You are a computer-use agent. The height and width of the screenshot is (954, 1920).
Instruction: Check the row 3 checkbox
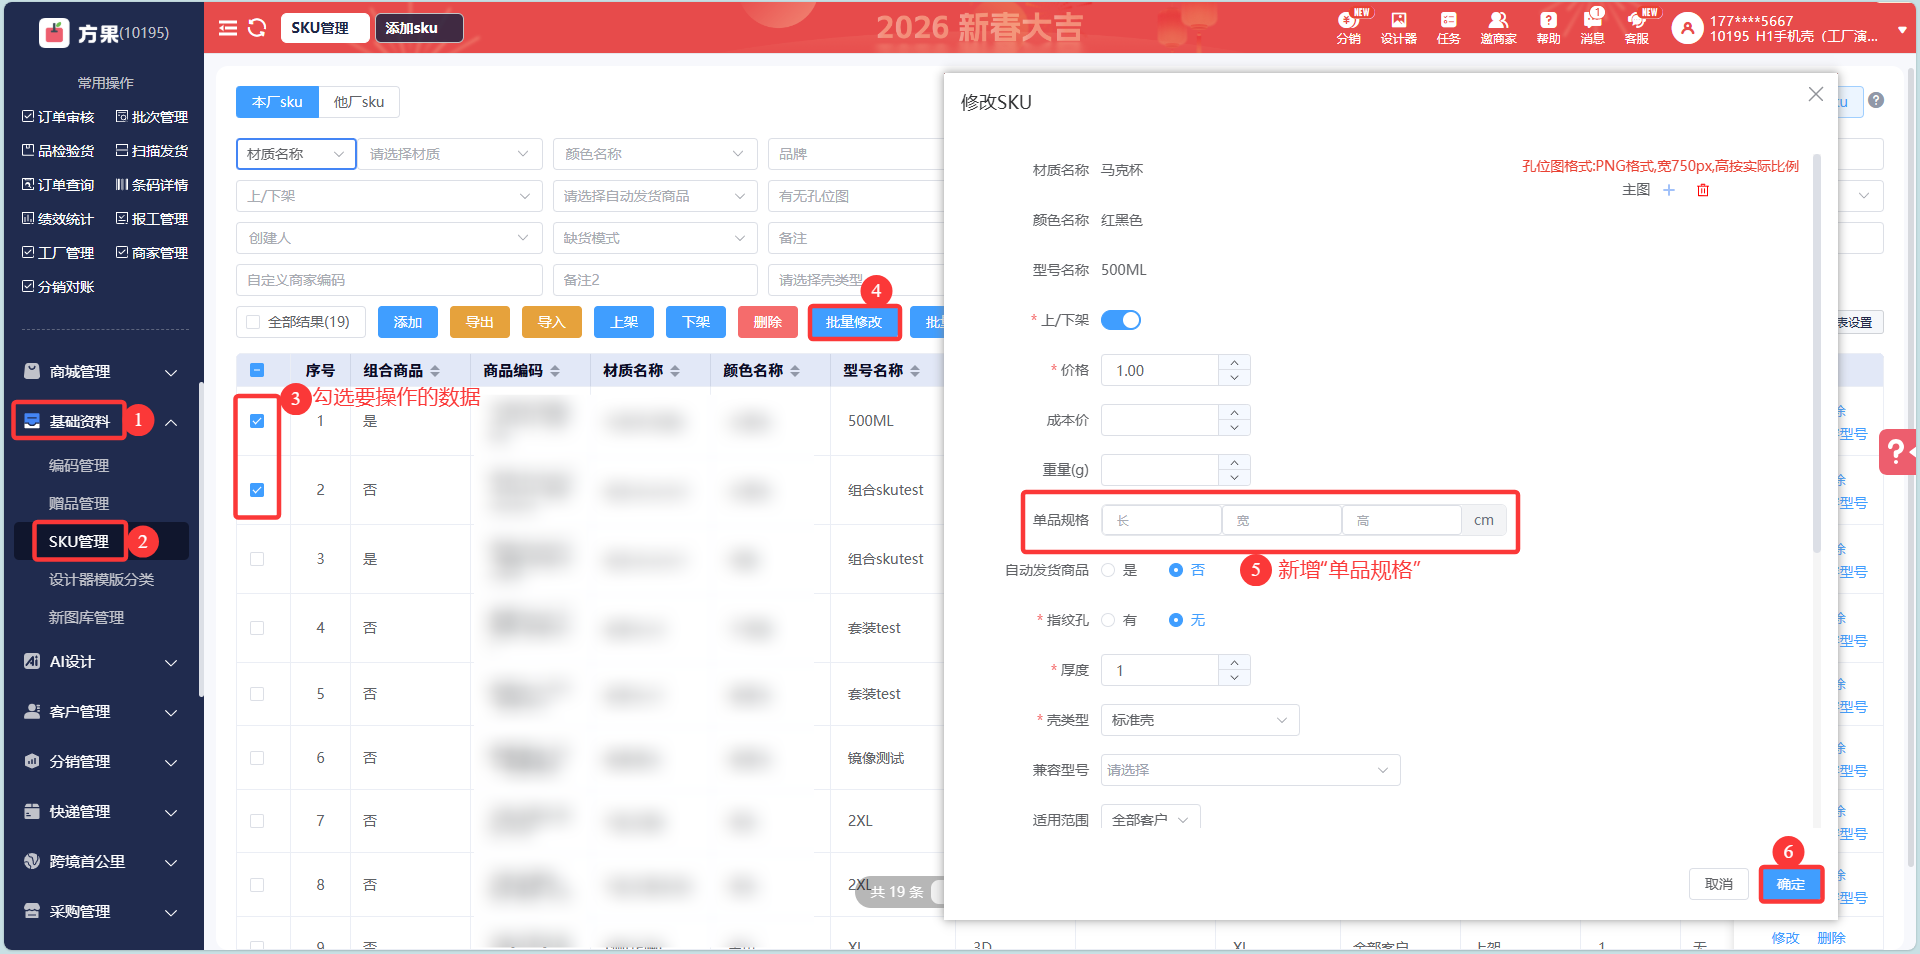pos(257,559)
